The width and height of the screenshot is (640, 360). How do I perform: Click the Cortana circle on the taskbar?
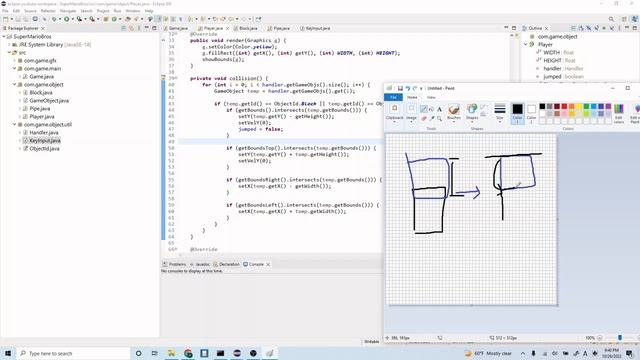click(138, 353)
